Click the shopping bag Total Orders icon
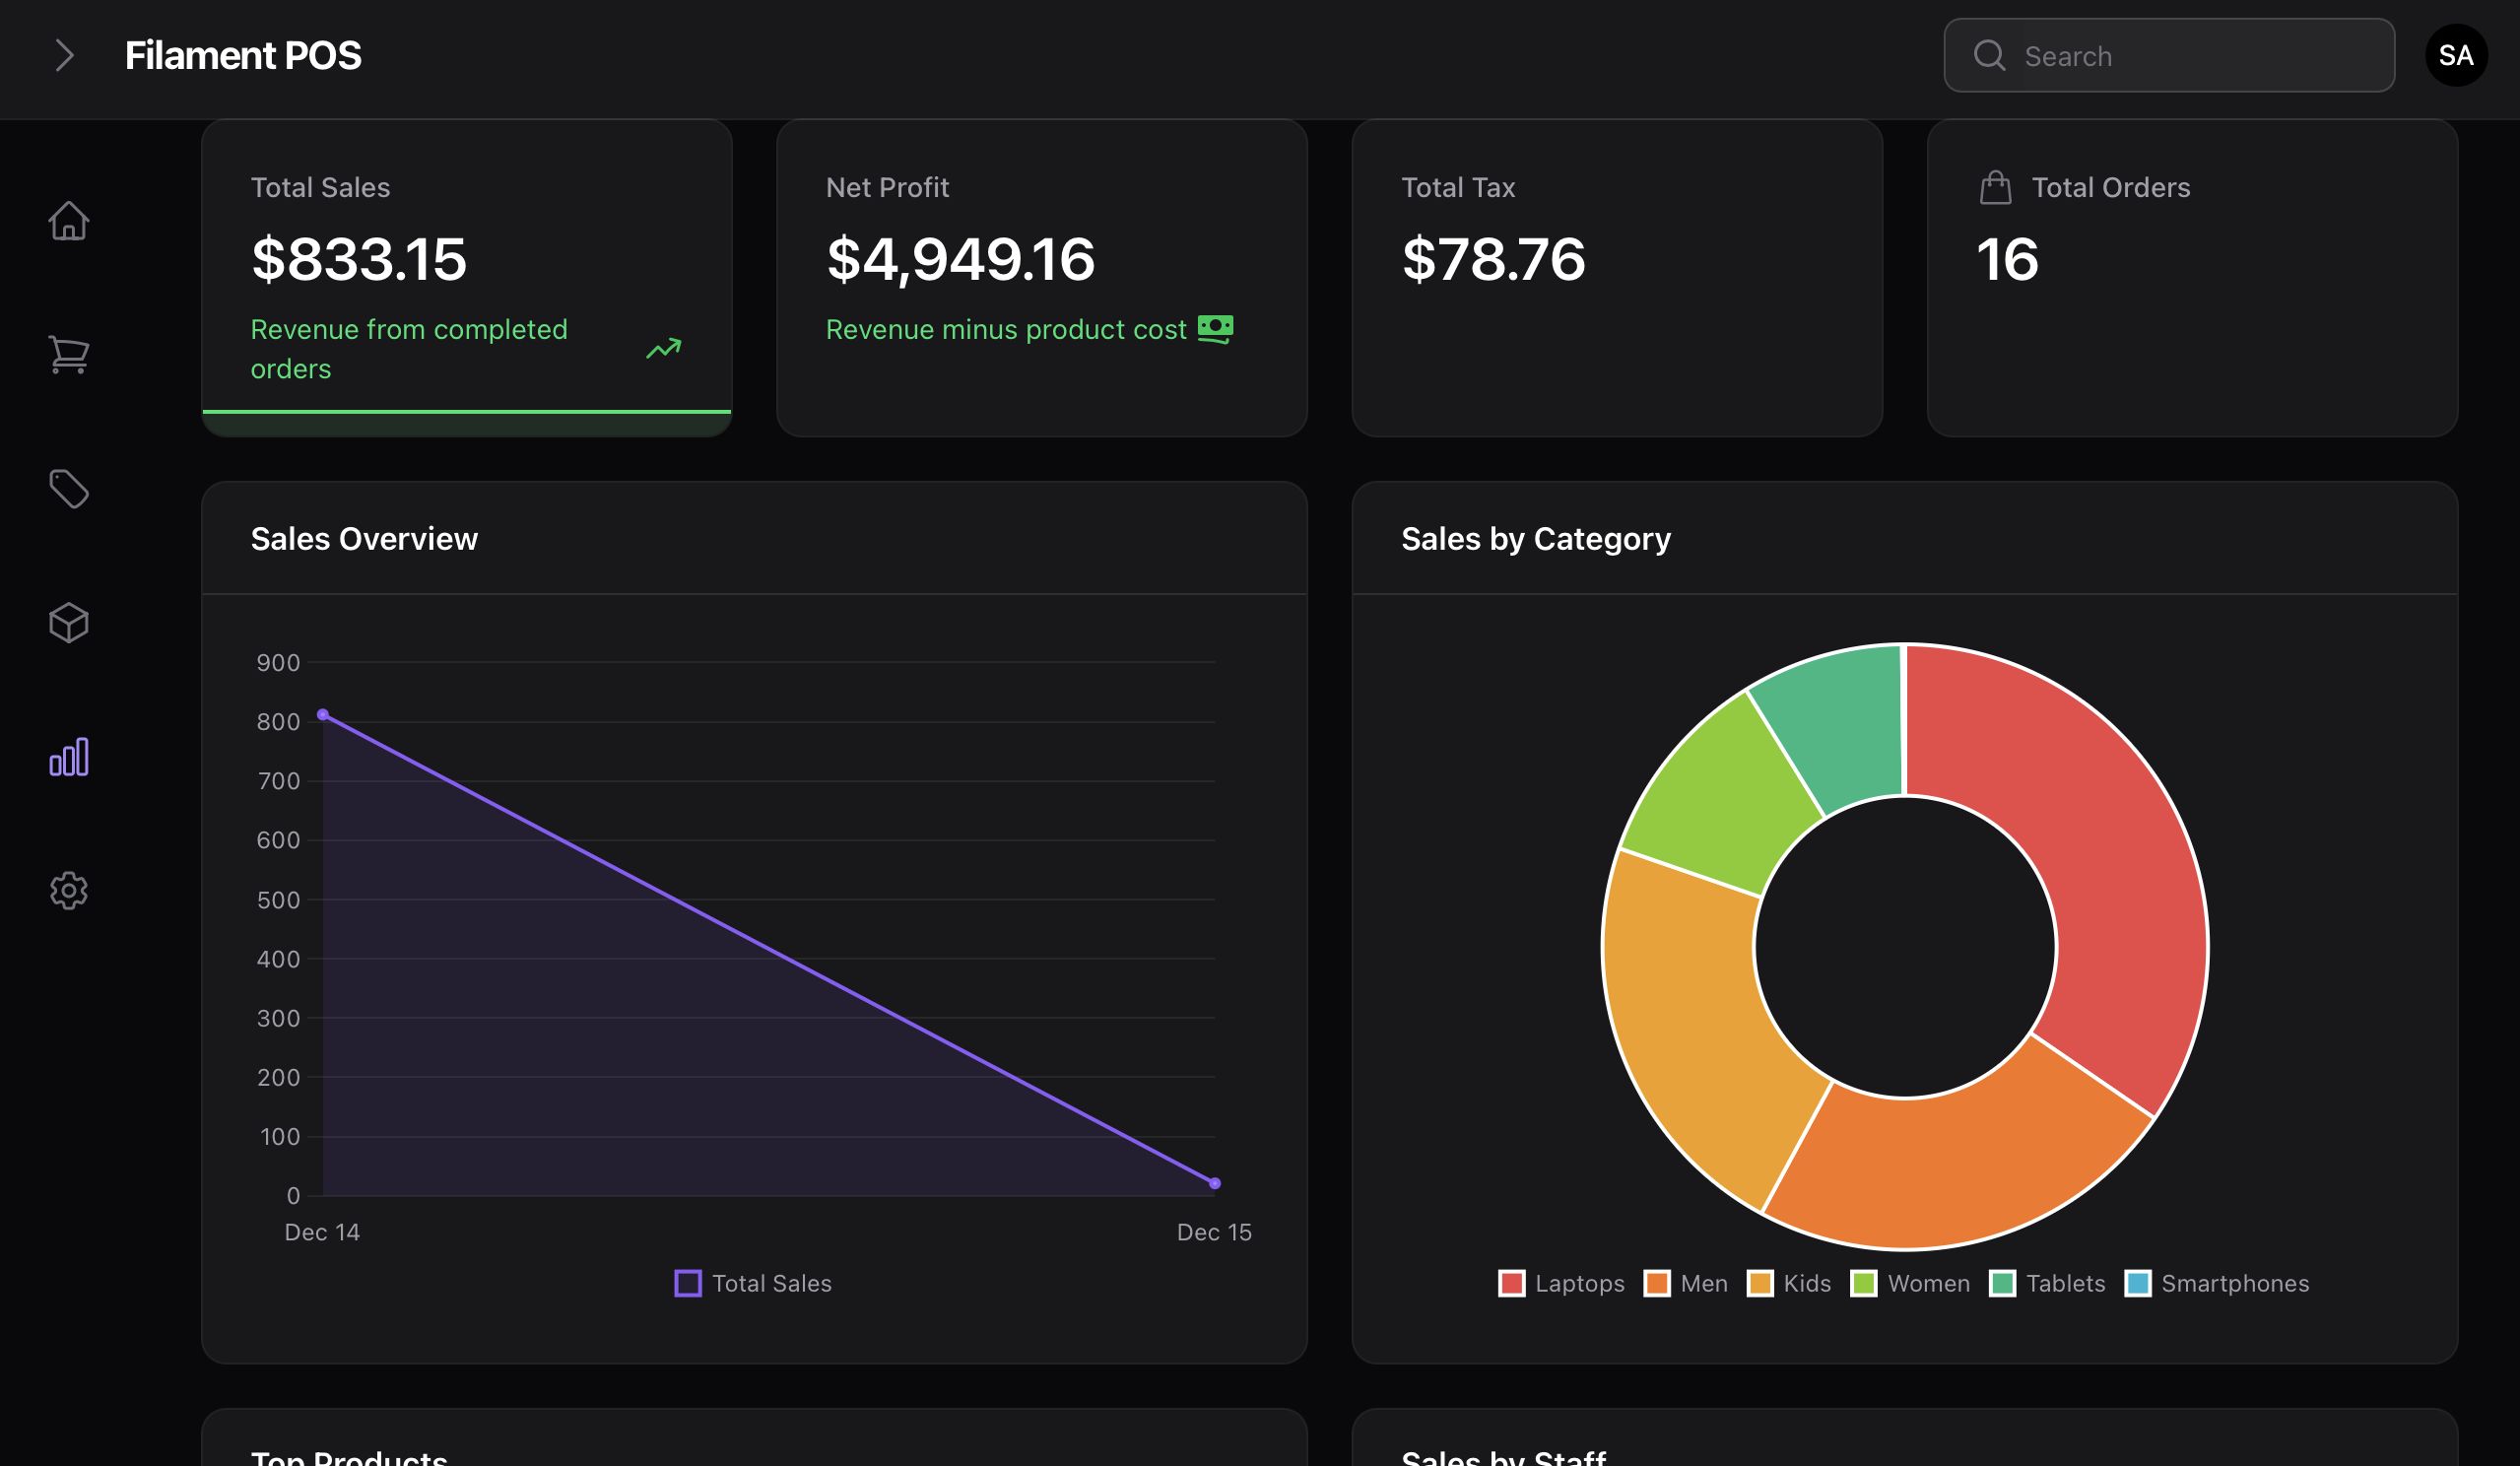 click(x=1995, y=188)
